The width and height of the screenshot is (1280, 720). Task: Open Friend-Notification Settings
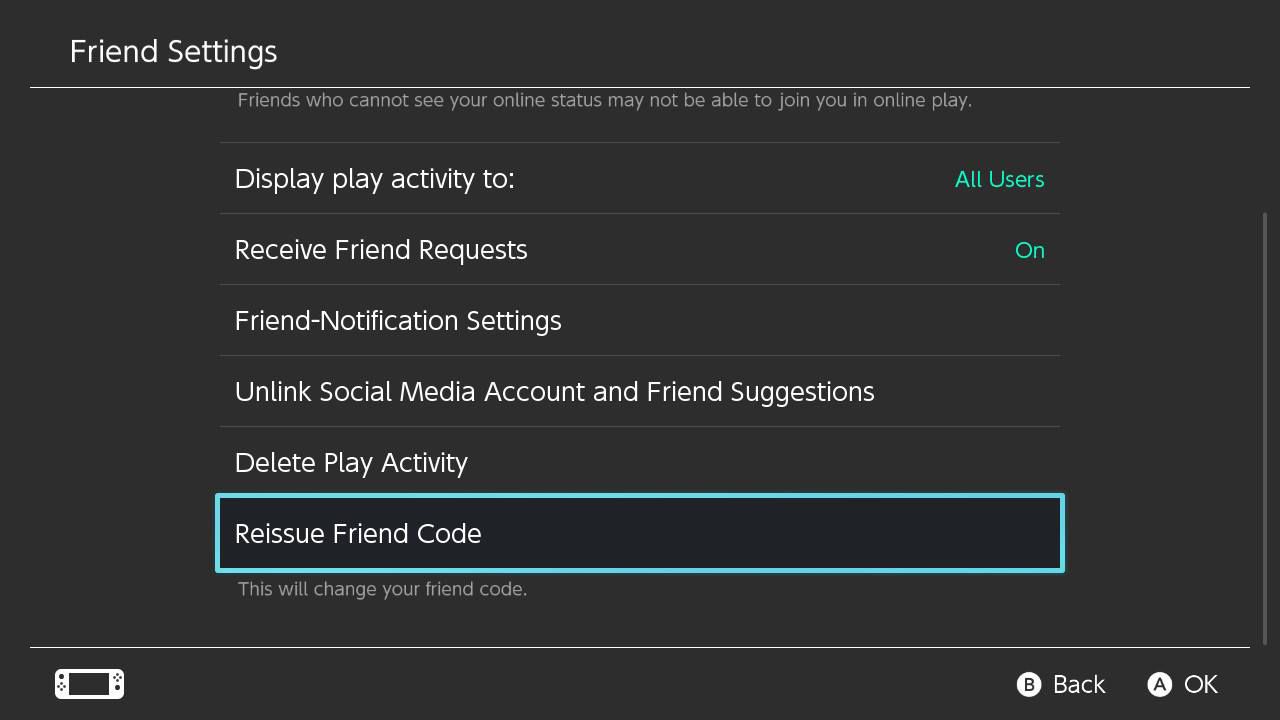pyautogui.click(x=398, y=321)
